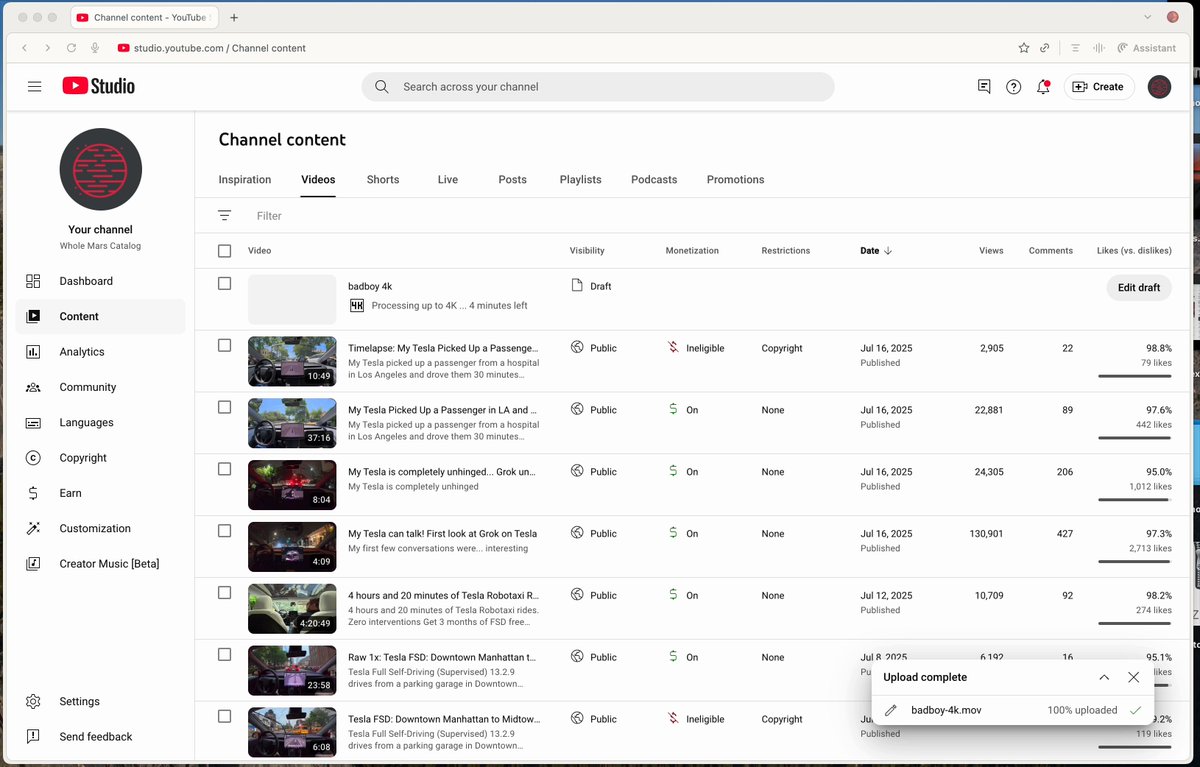Tick the checkbox for My Tesla is completely unhinged
Screen dimensions: 1200x767
(224, 469)
